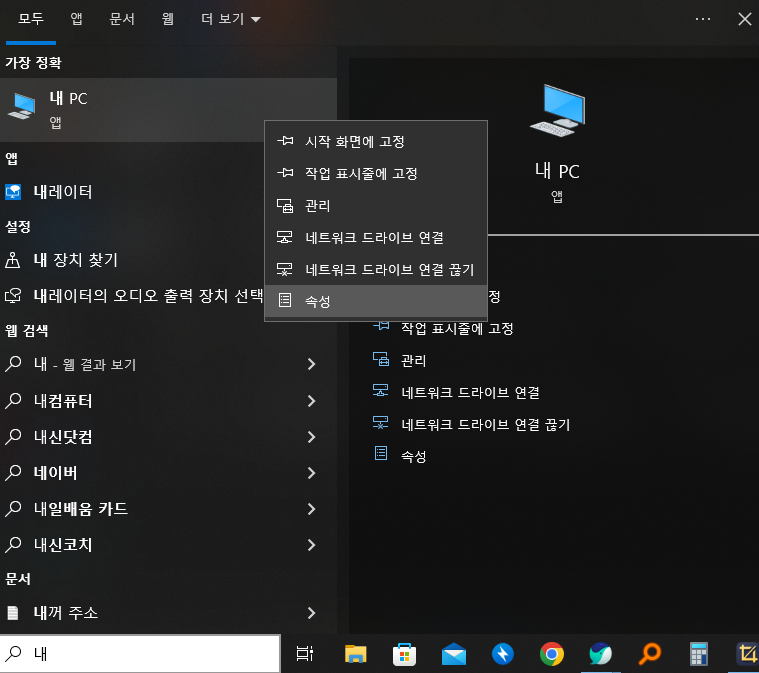The height and width of the screenshot is (673, 759).
Task: Click the 내 장치 찾기 icon
Action: tap(13, 260)
